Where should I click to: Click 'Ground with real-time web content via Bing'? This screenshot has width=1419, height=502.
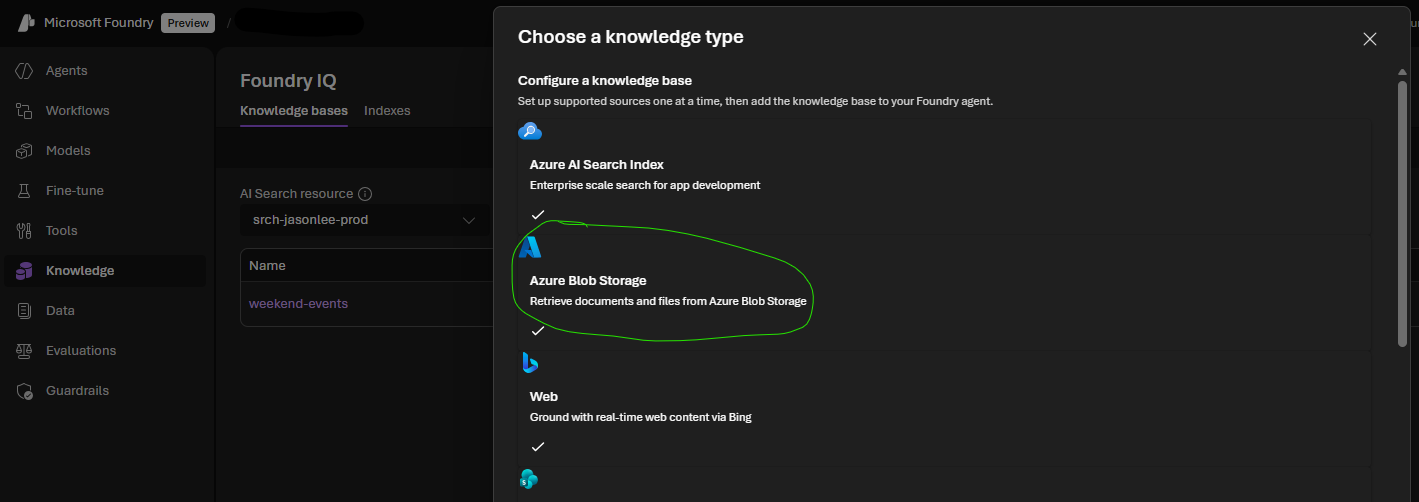click(x=641, y=417)
